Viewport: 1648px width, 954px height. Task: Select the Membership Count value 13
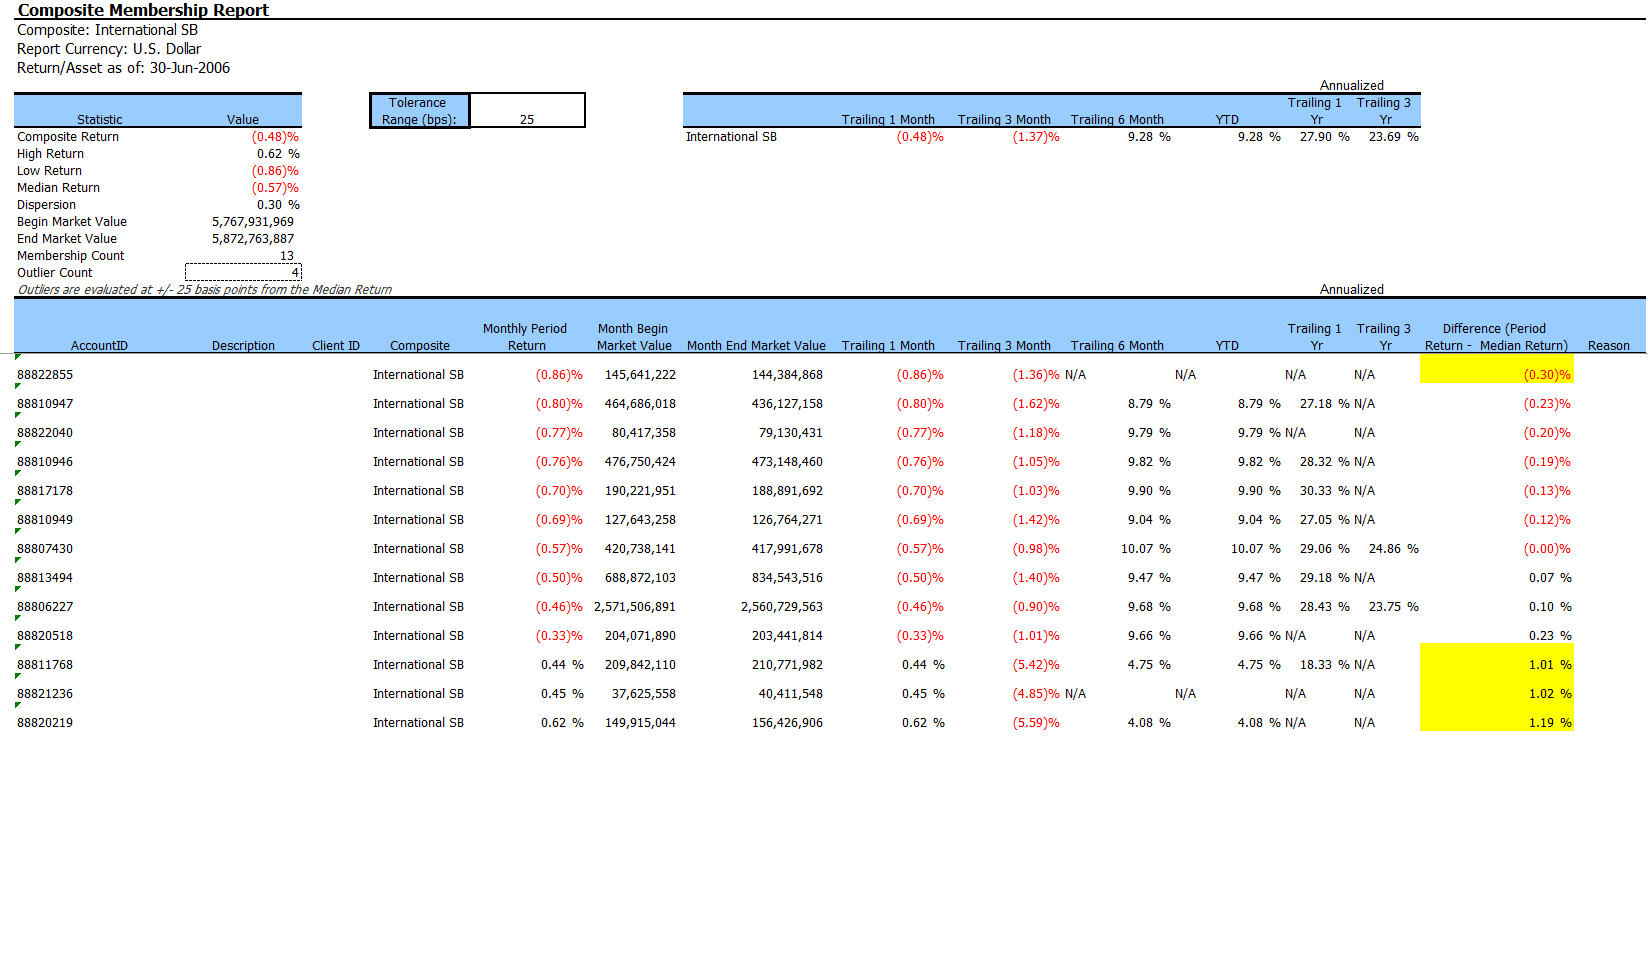point(286,255)
